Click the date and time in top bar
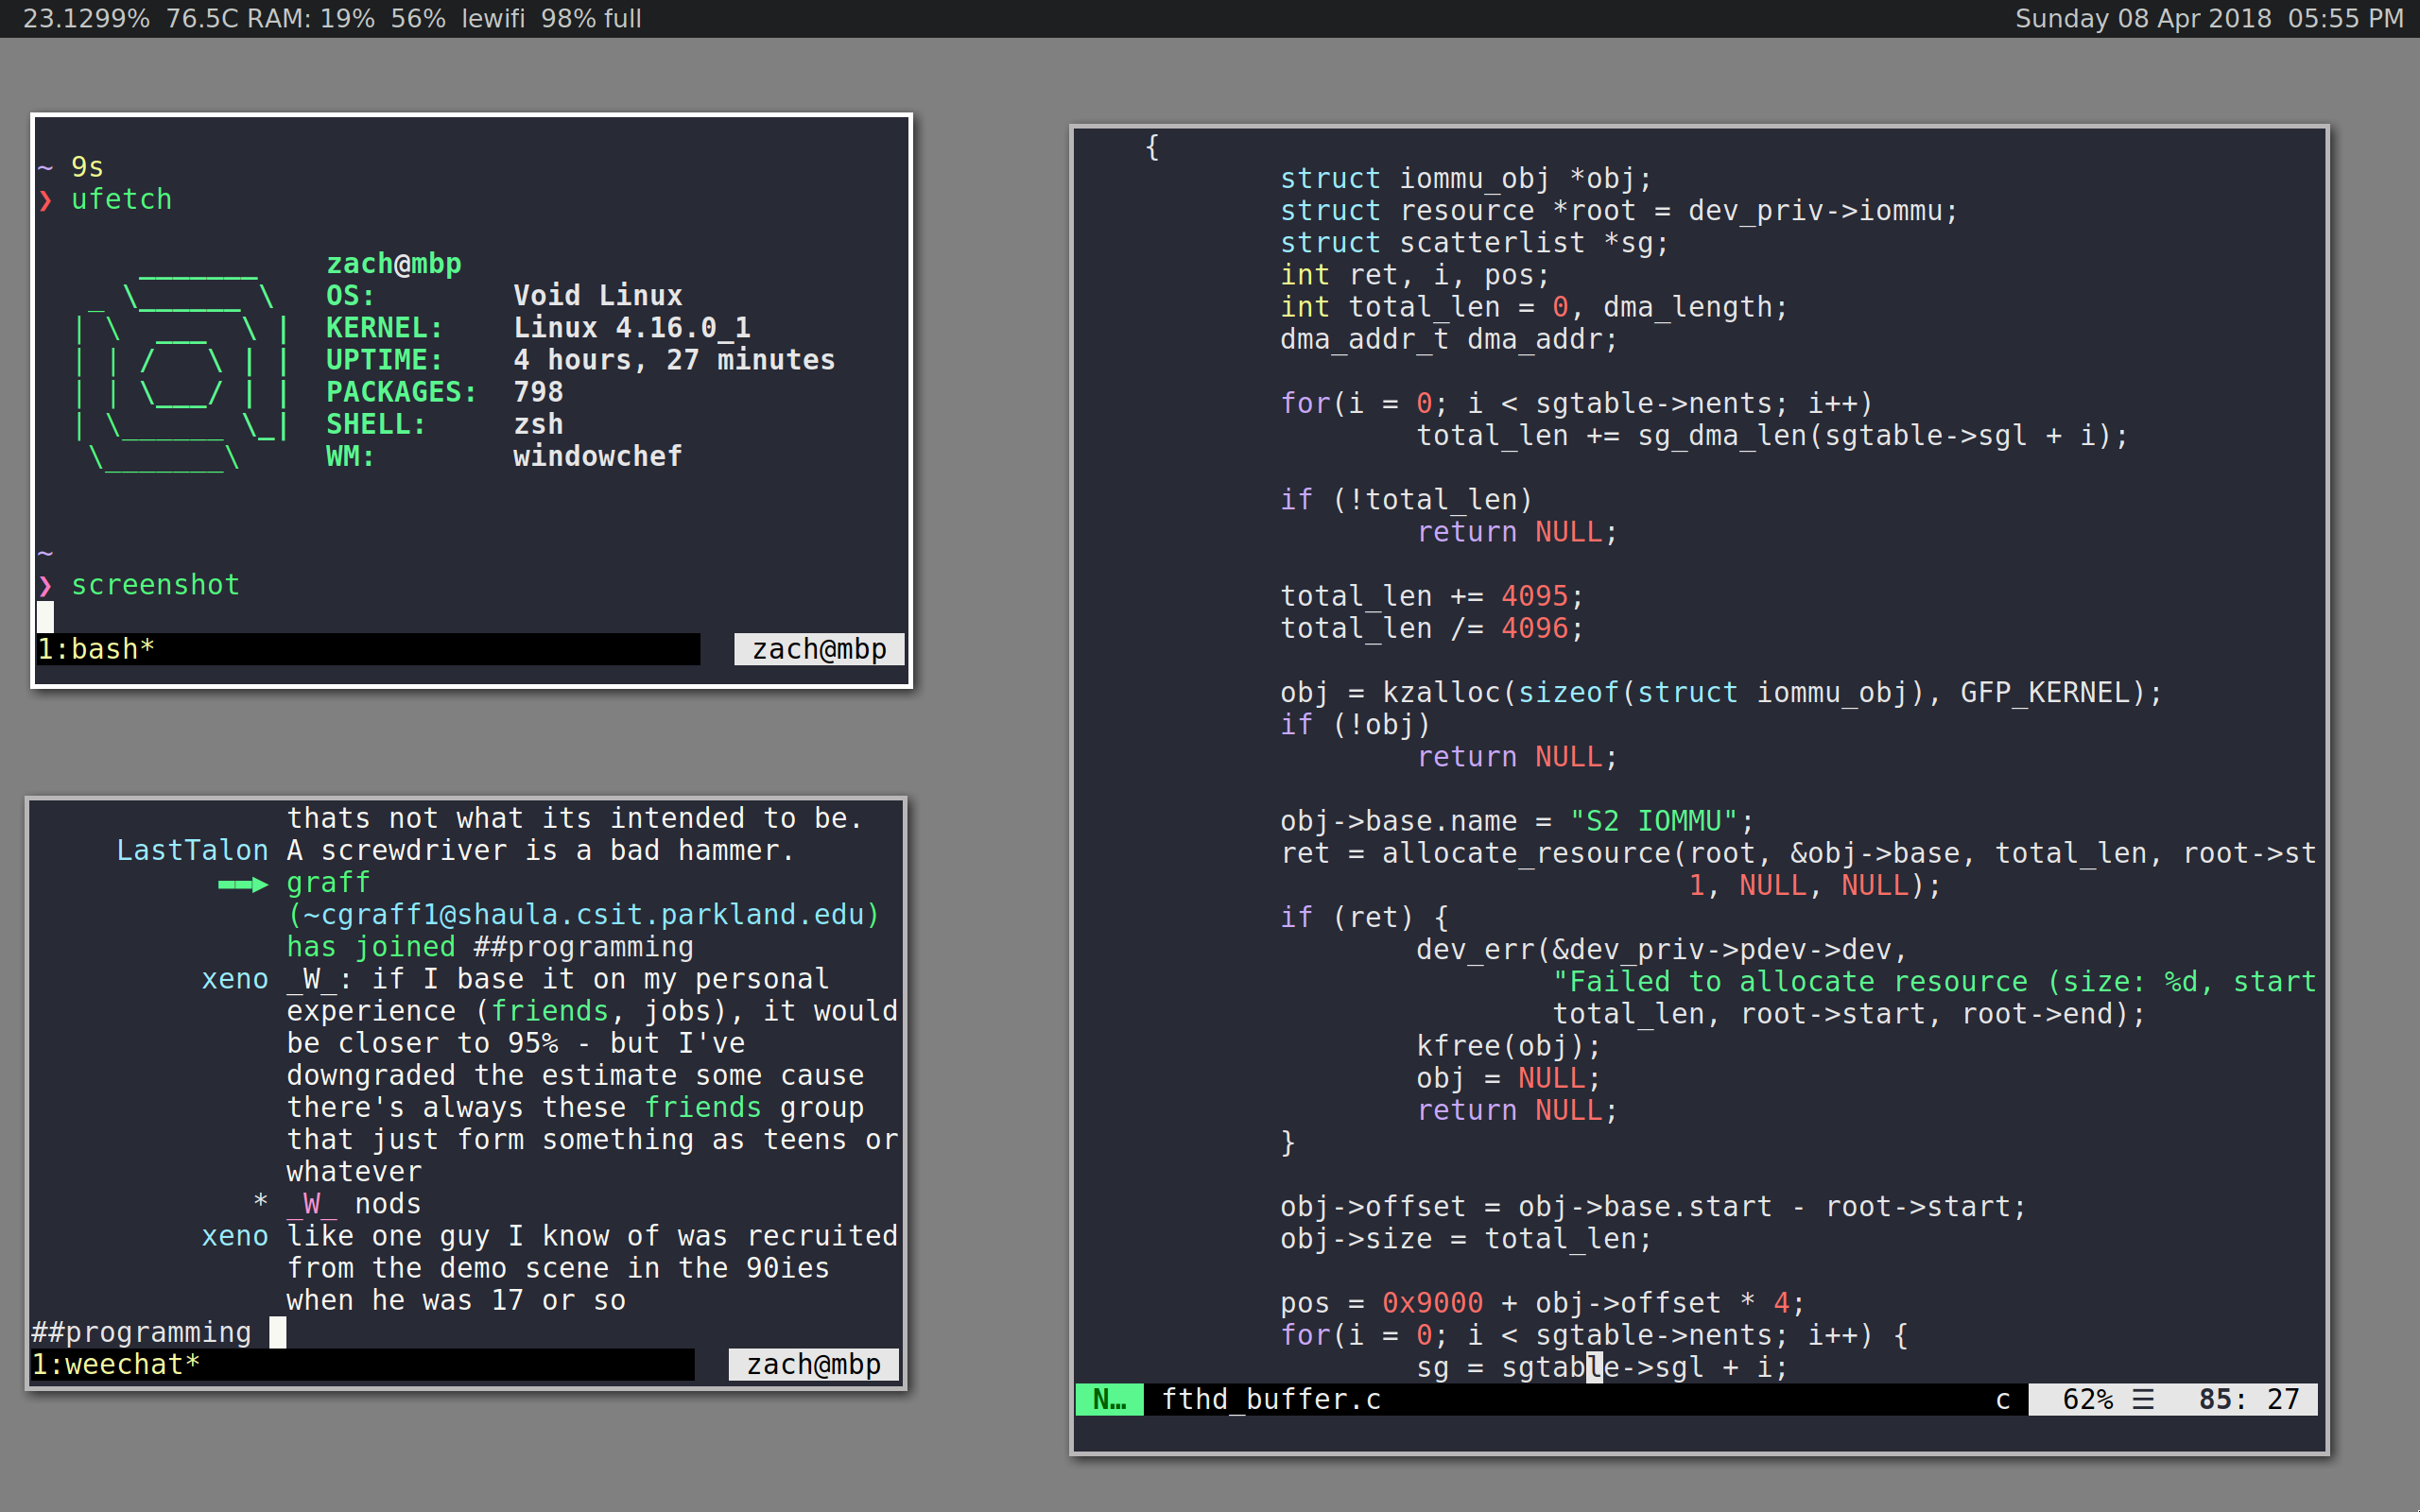The height and width of the screenshot is (1512, 2420). tap(2208, 18)
